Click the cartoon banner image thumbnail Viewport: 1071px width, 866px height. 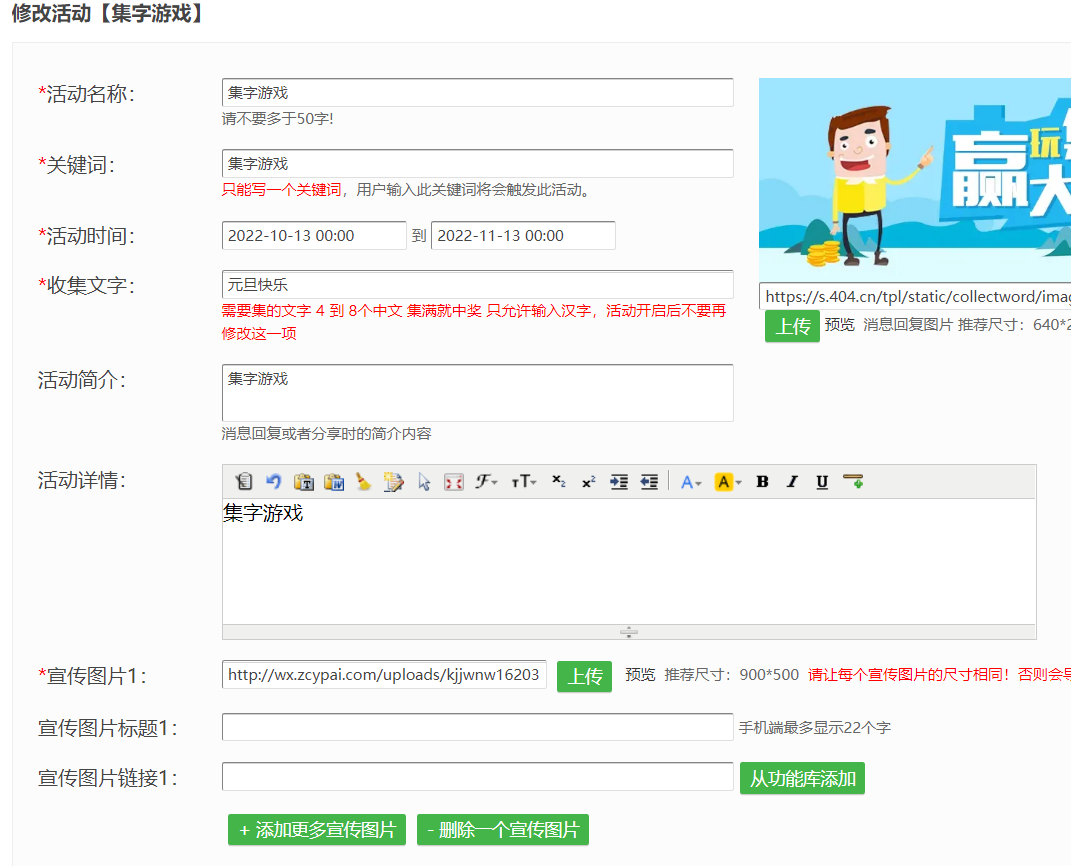(x=915, y=179)
